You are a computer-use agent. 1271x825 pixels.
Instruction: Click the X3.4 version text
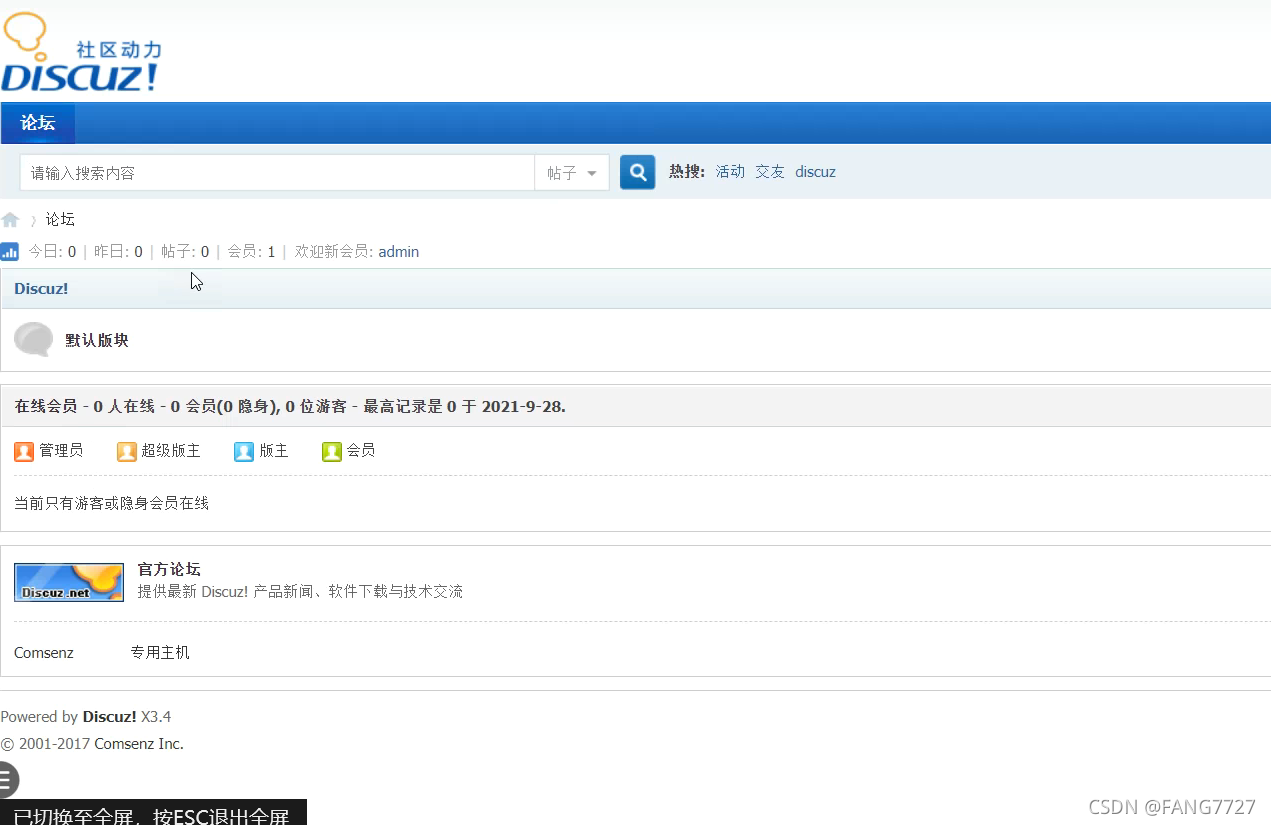coord(156,717)
